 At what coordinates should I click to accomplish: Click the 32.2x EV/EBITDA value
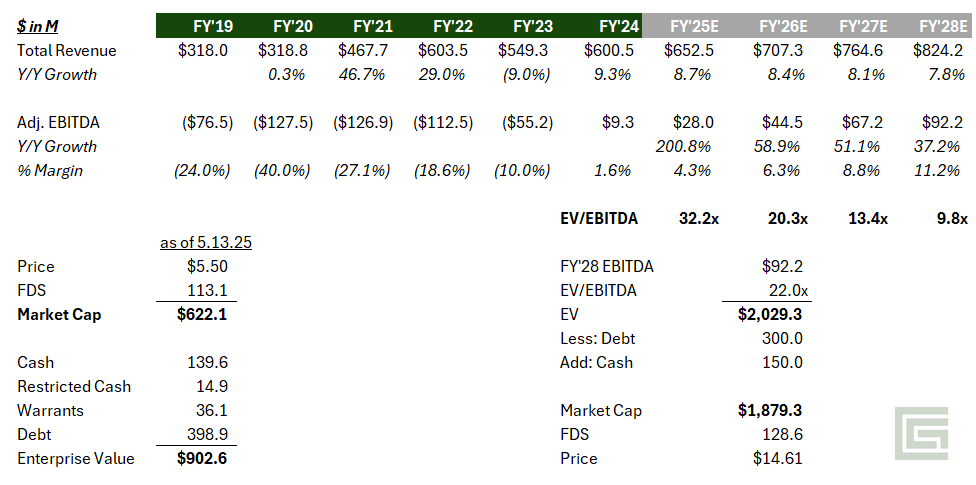click(x=698, y=219)
